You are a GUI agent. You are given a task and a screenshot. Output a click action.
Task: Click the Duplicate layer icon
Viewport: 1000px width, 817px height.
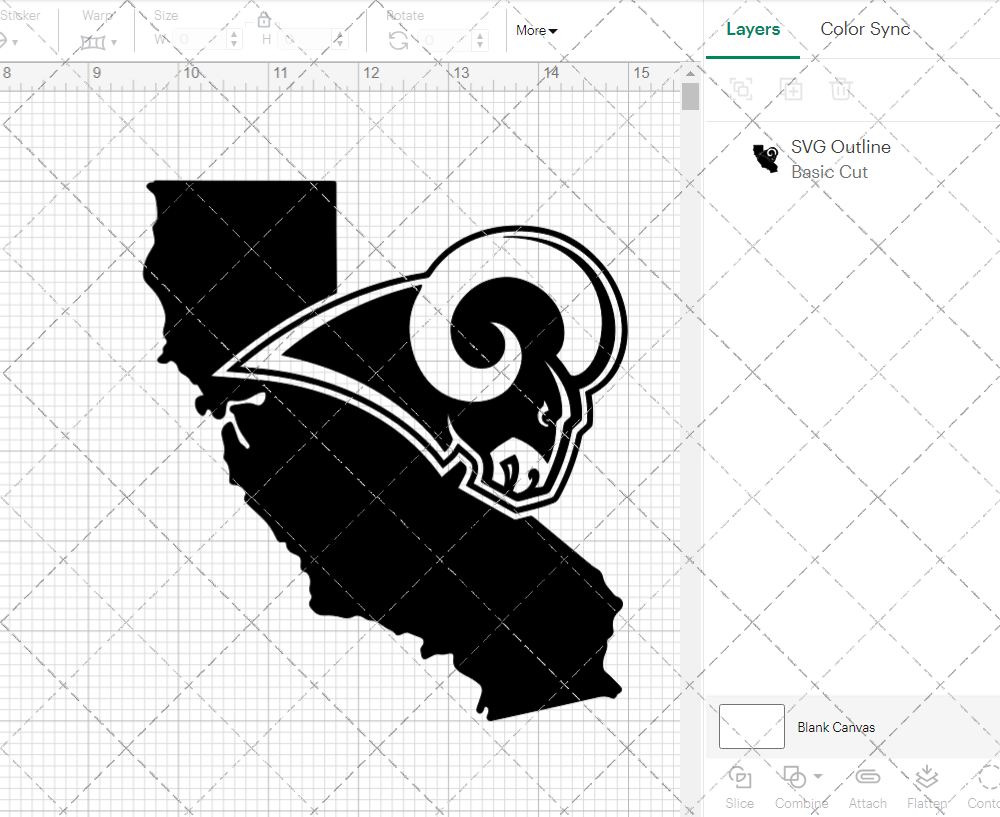click(791, 89)
